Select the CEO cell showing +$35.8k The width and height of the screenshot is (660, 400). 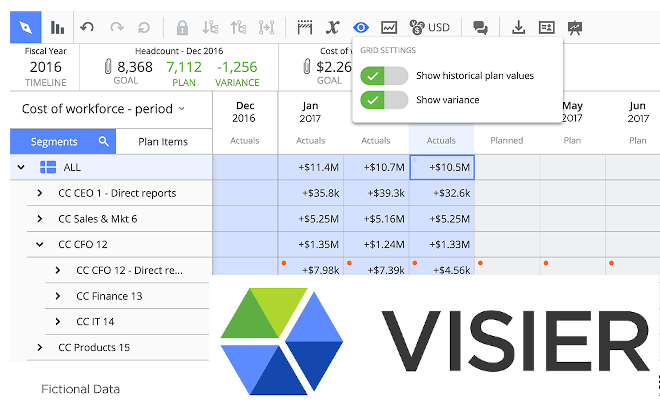pos(311,193)
